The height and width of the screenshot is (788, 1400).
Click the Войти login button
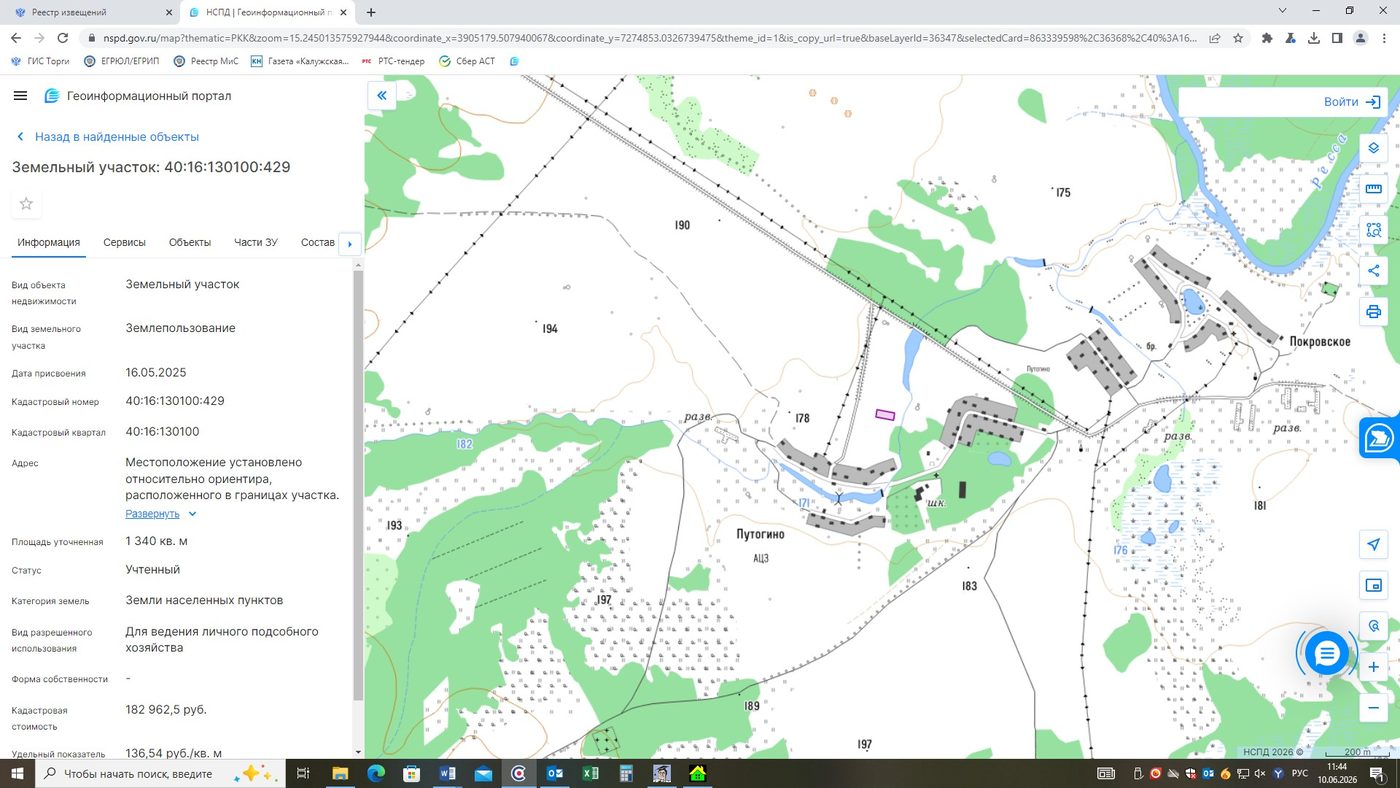coord(1353,102)
